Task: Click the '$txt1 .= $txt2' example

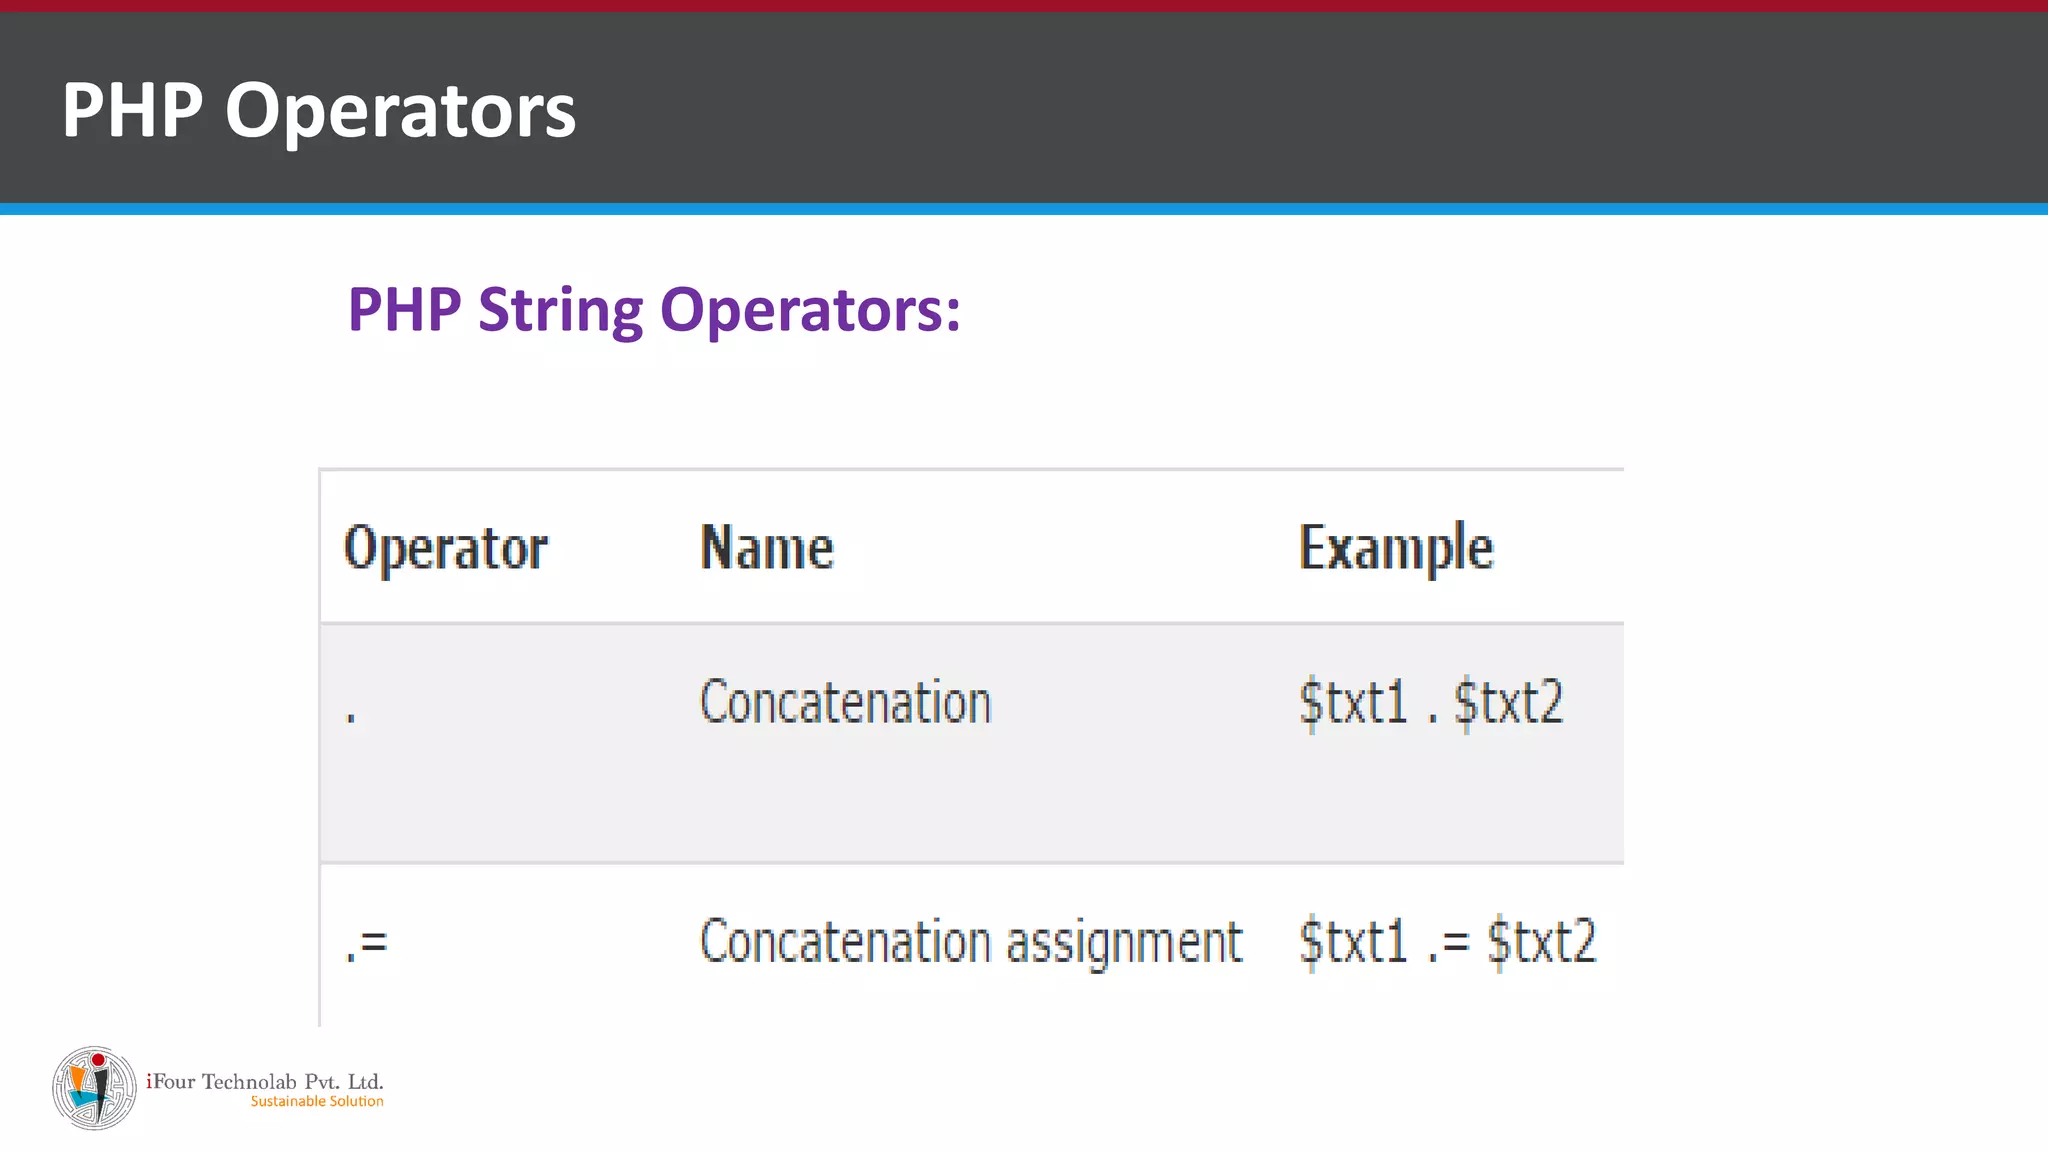Action: pos(1447,942)
